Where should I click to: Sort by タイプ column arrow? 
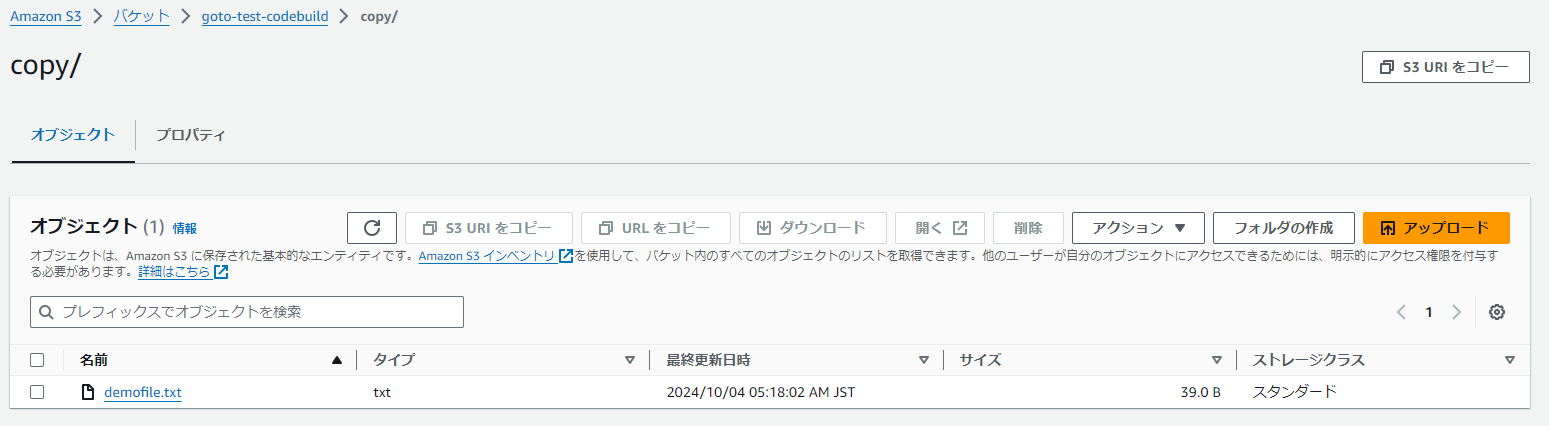pos(630,360)
